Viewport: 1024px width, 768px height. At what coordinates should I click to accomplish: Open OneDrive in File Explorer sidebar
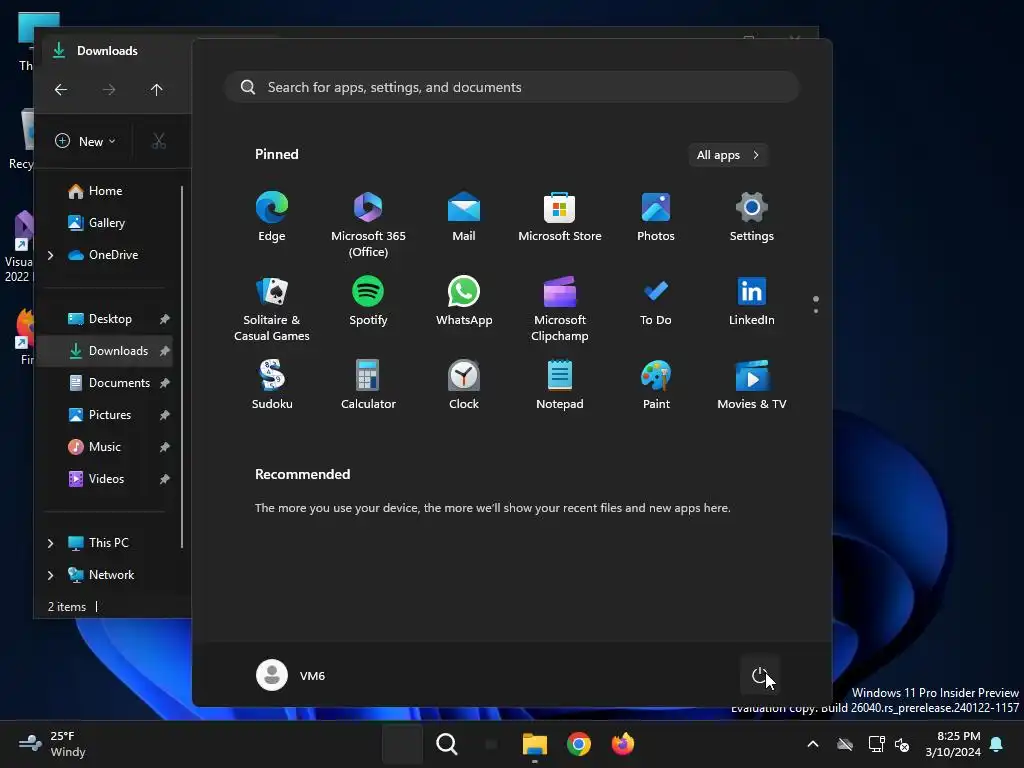103,255
